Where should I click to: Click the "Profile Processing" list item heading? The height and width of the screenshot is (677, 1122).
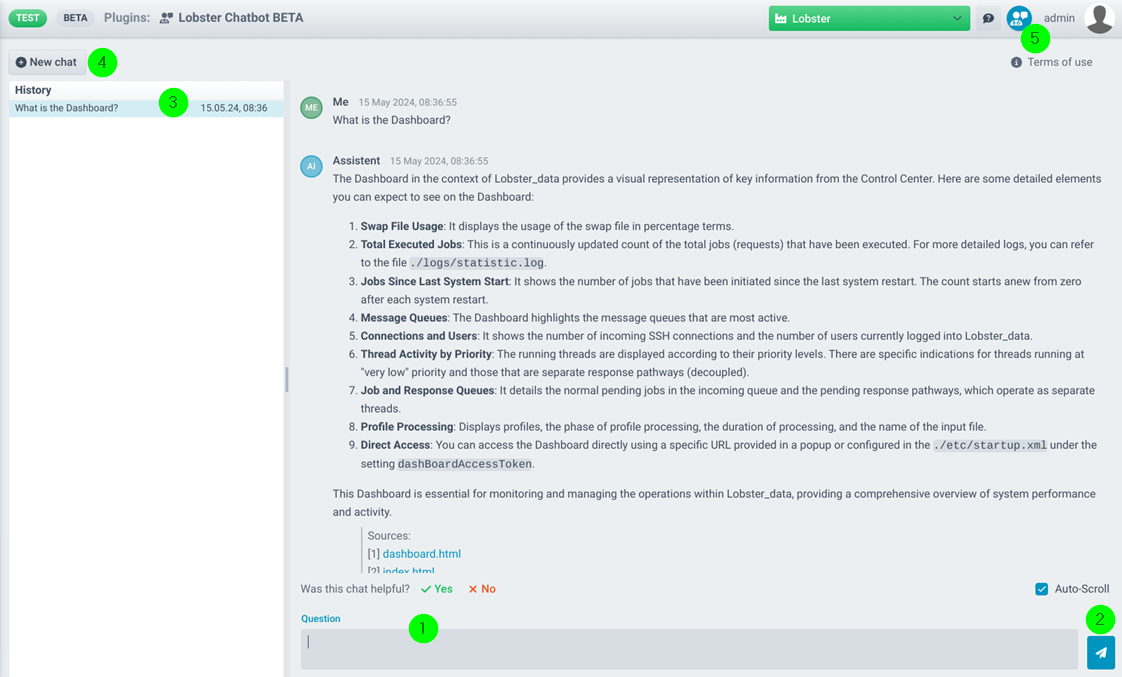(406, 427)
